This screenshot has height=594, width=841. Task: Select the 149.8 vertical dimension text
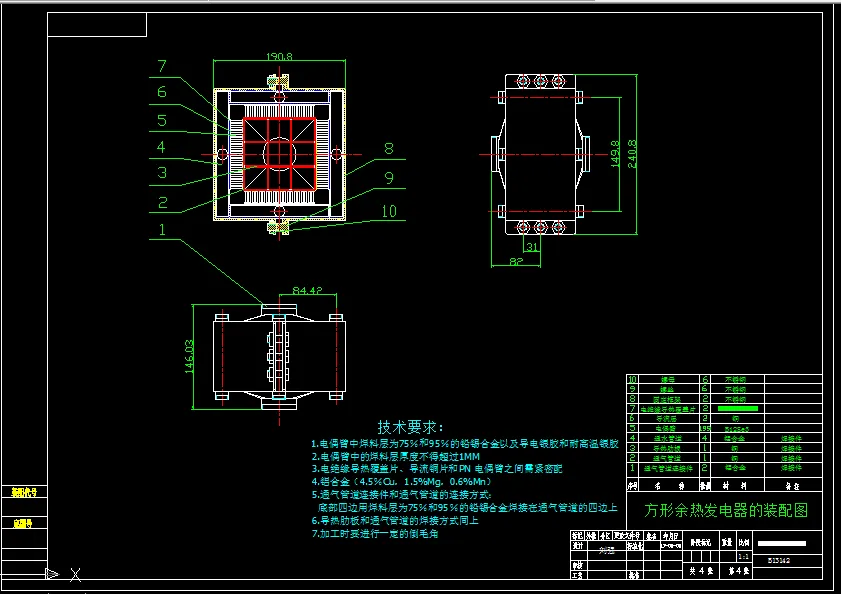tap(615, 154)
